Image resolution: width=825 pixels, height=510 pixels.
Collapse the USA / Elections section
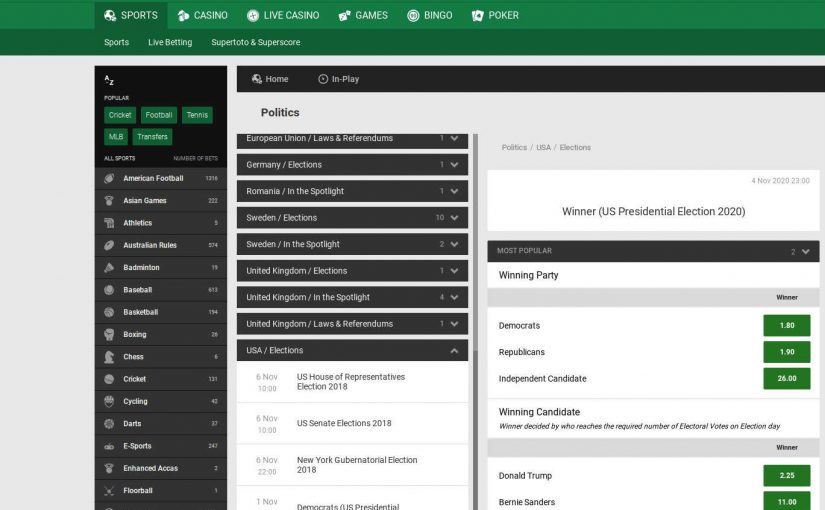coord(454,351)
